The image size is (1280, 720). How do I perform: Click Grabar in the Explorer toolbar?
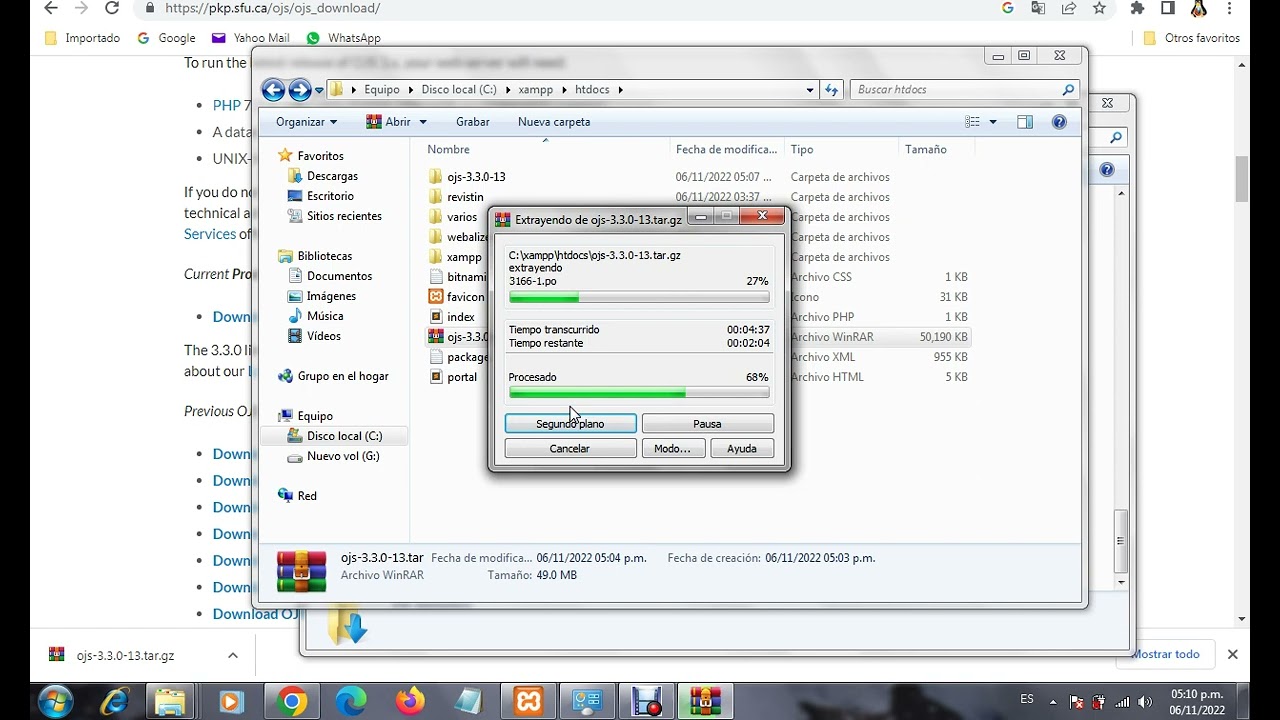[x=473, y=122]
